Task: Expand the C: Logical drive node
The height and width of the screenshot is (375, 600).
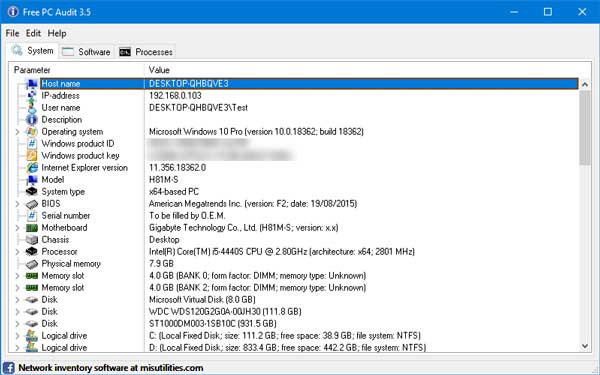Action: pyautogui.click(x=17, y=336)
